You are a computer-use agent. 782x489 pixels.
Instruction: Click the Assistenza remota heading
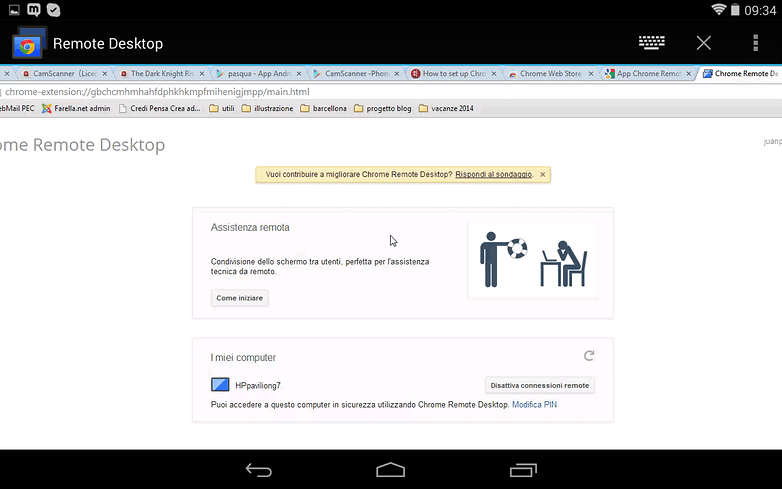coord(250,227)
